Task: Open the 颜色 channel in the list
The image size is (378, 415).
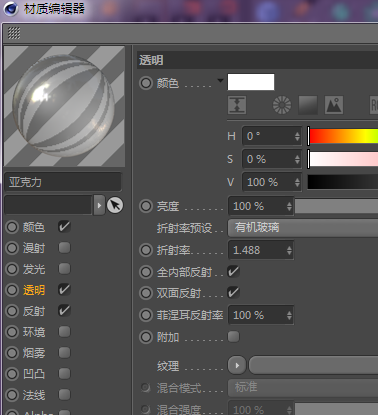Action: (34, 227)
